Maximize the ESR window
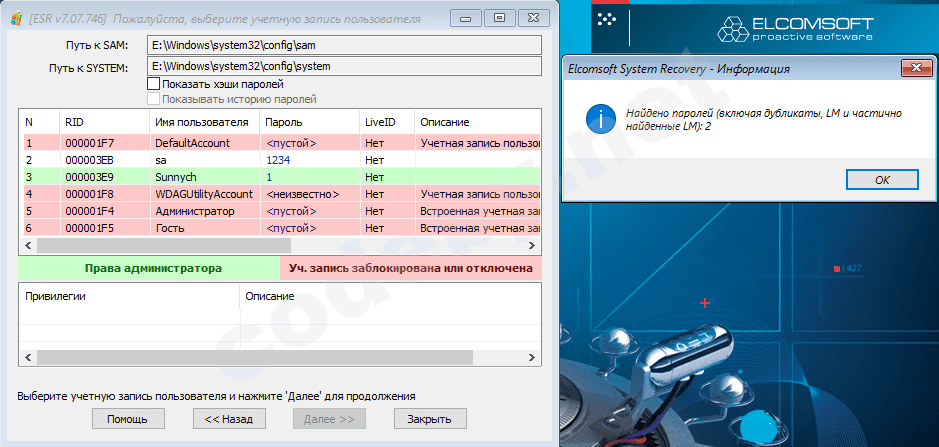The width and height of the screenshot is (939, 447). 499,17
